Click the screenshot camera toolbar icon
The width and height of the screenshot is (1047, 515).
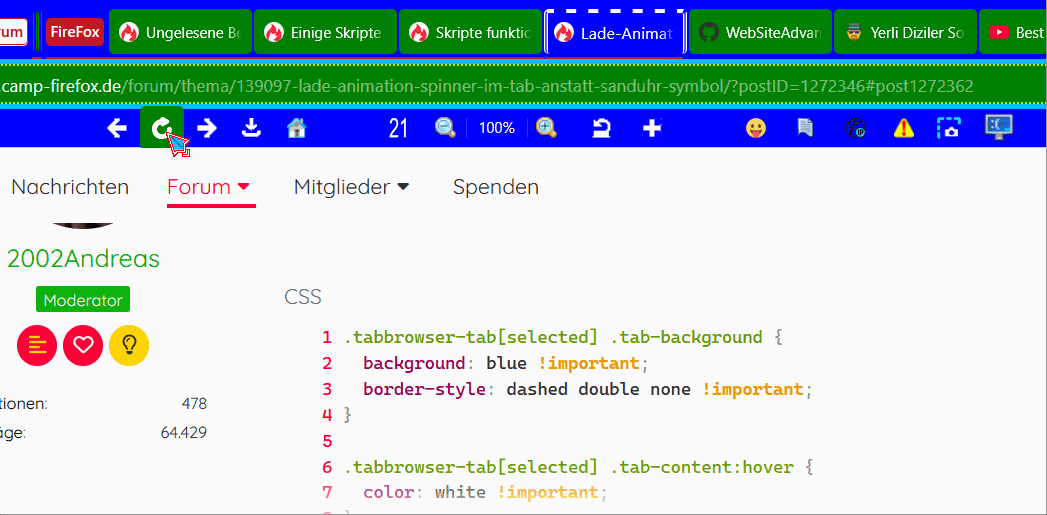[x=948, y=128]
